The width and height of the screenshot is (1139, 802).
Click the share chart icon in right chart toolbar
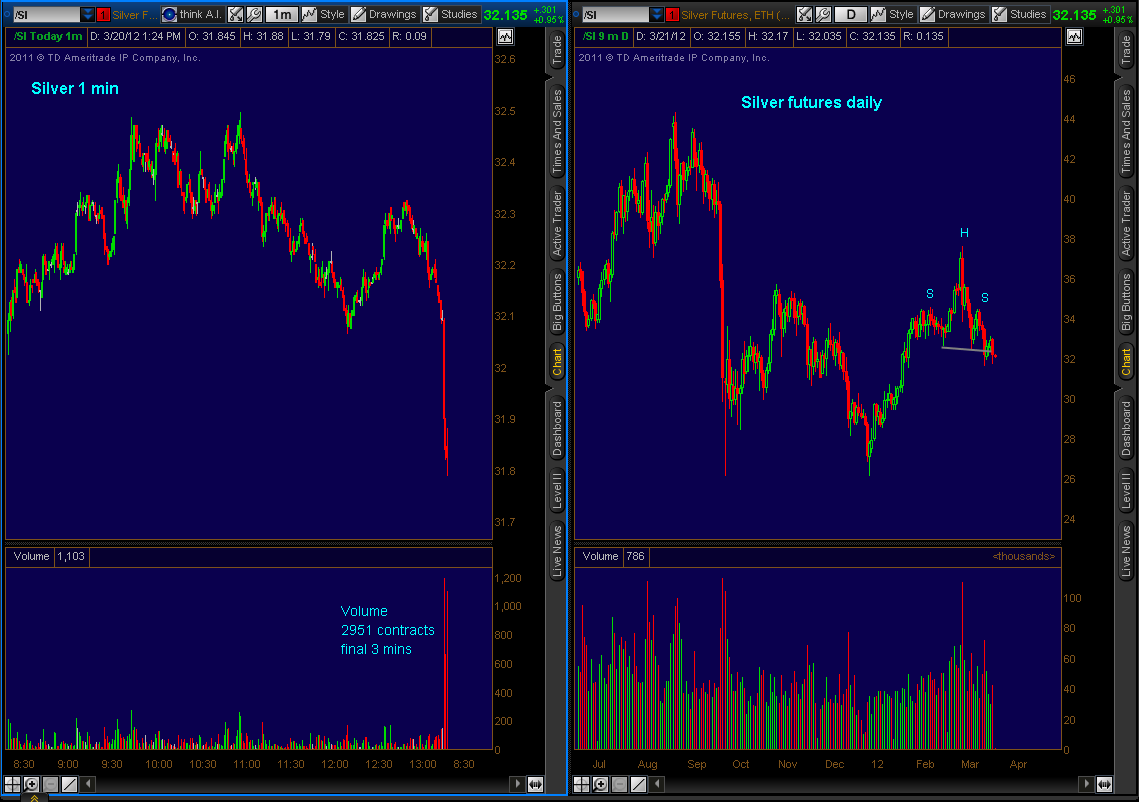[x=804, y=15]
